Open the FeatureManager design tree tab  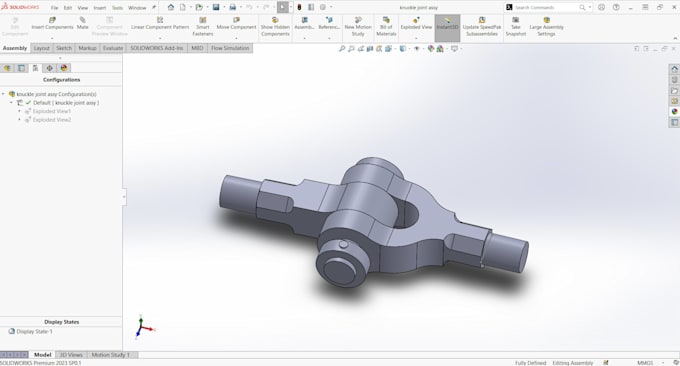[7, 68]
